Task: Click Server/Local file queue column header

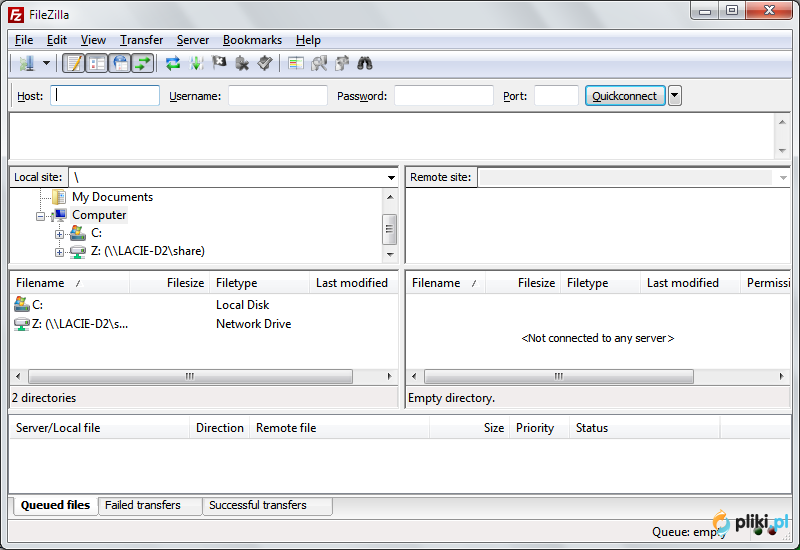Action: click(x=99, y=428)
